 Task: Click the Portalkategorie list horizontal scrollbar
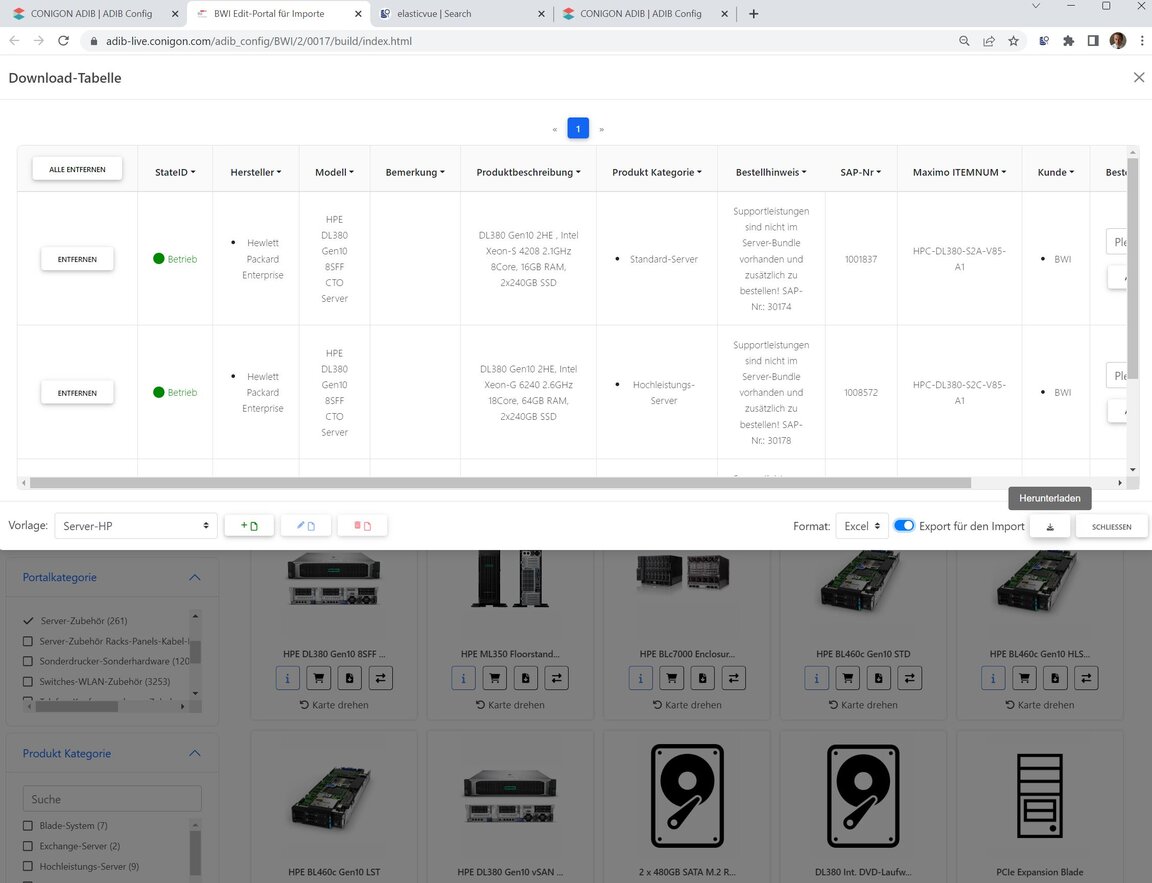point(76,707)
